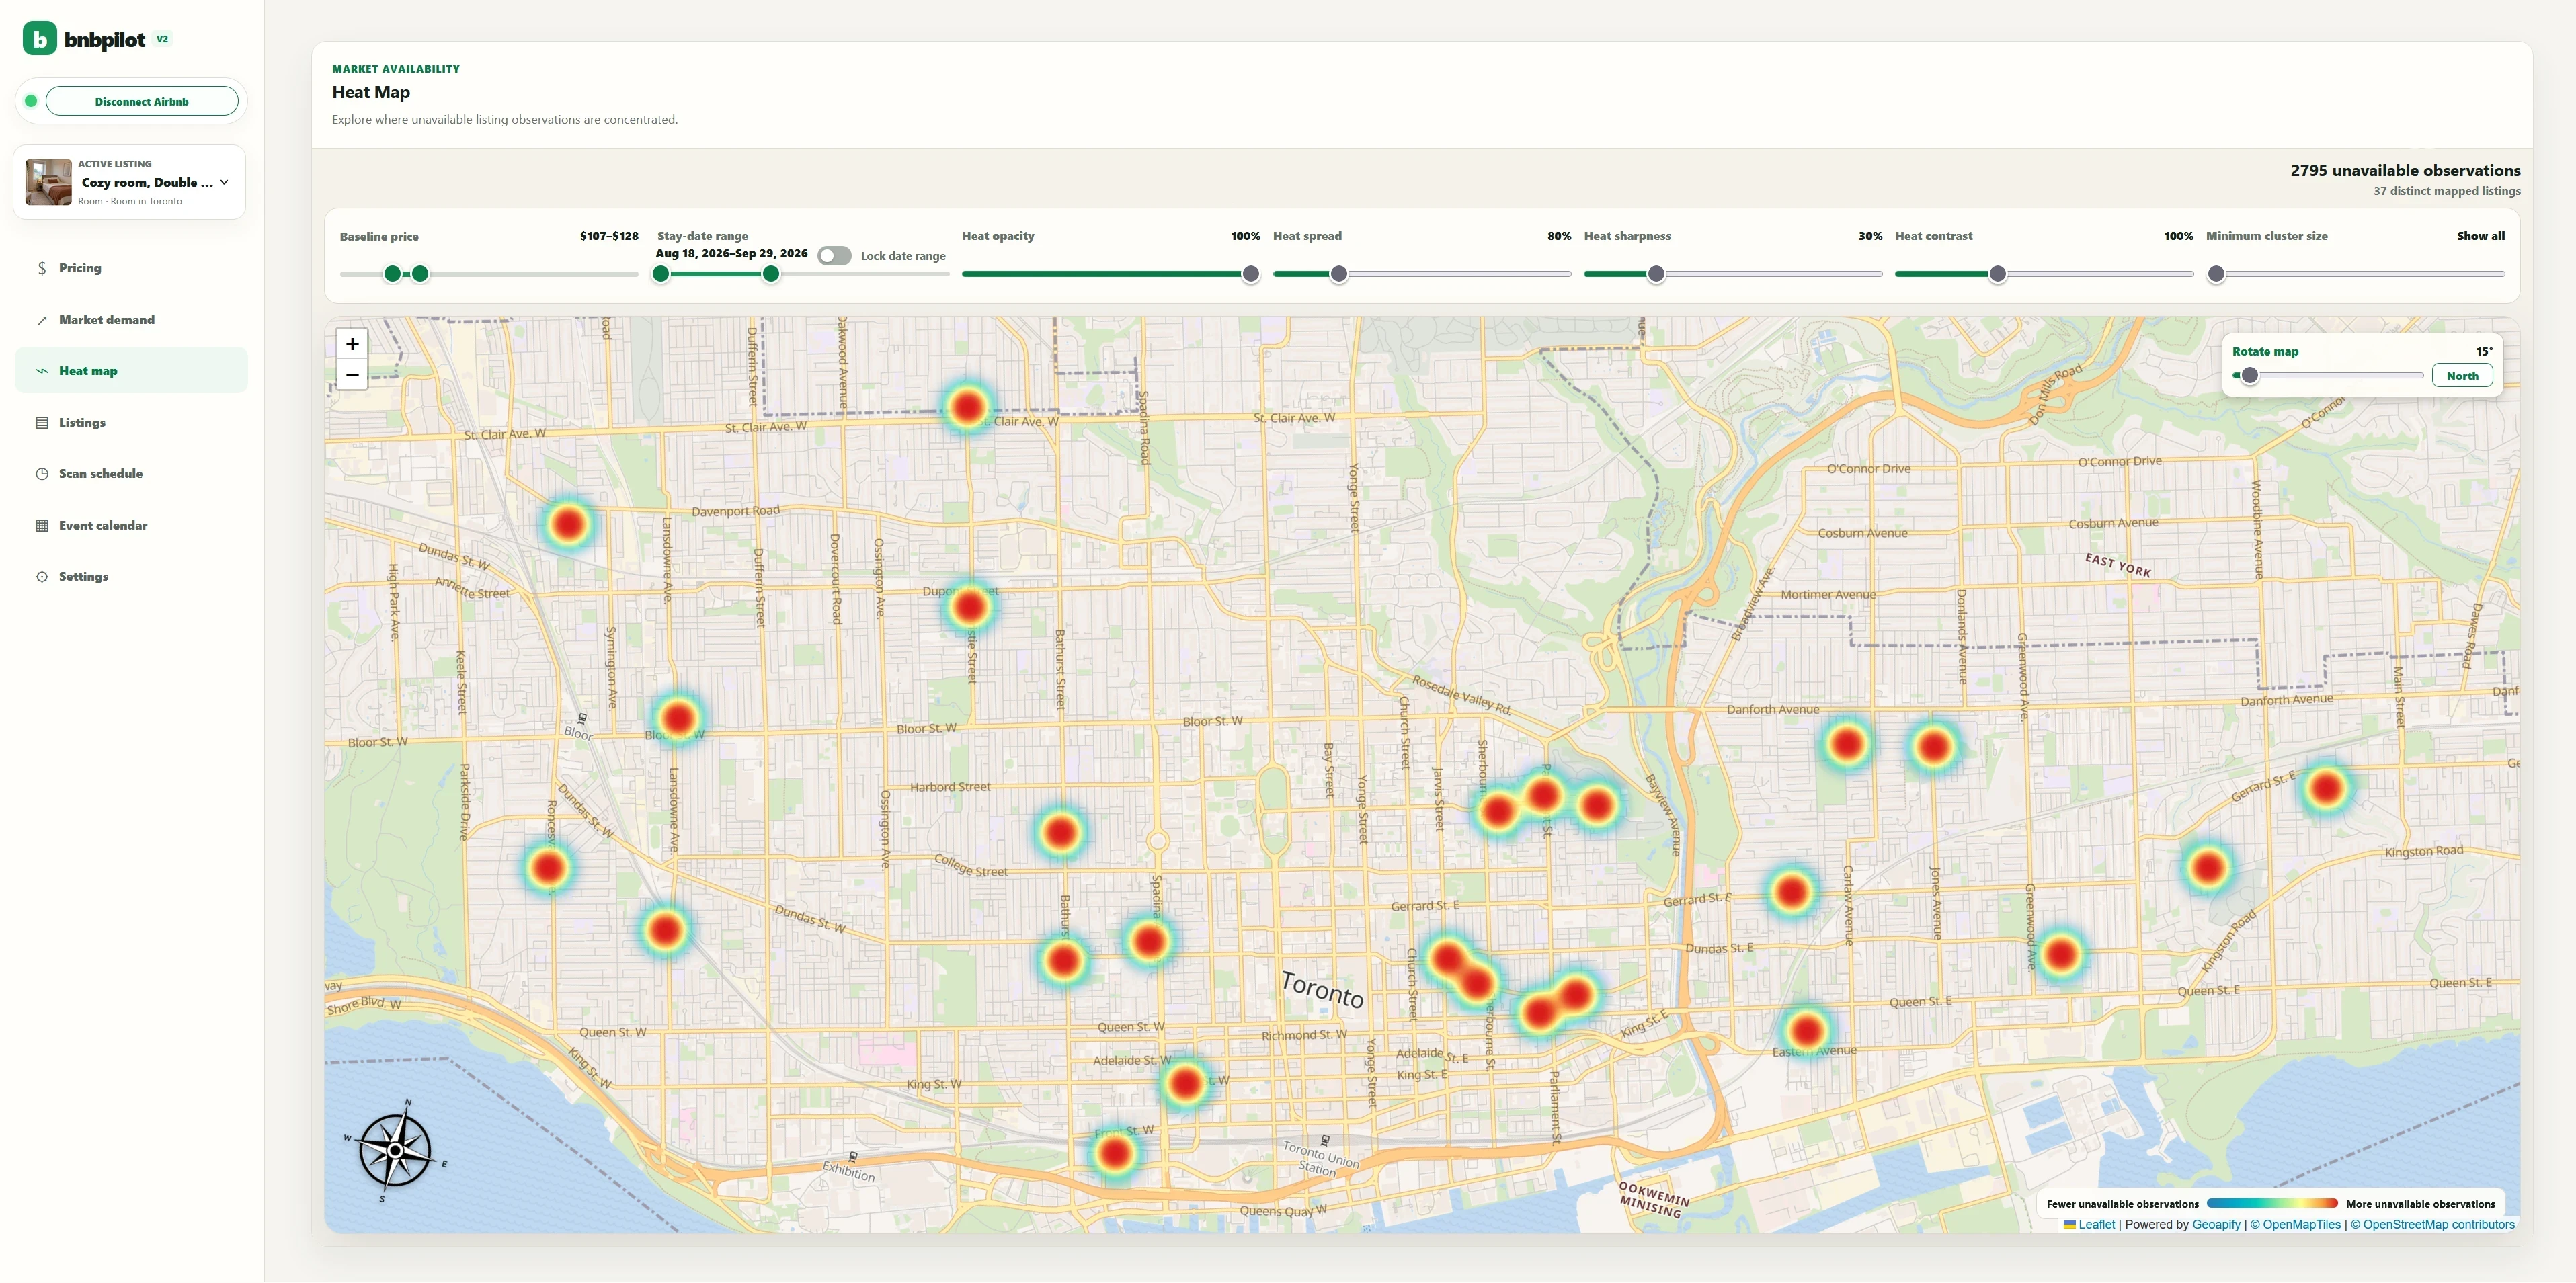Open the Pricing page
Screen dimensions: 2576x1283
pos(131,268)
